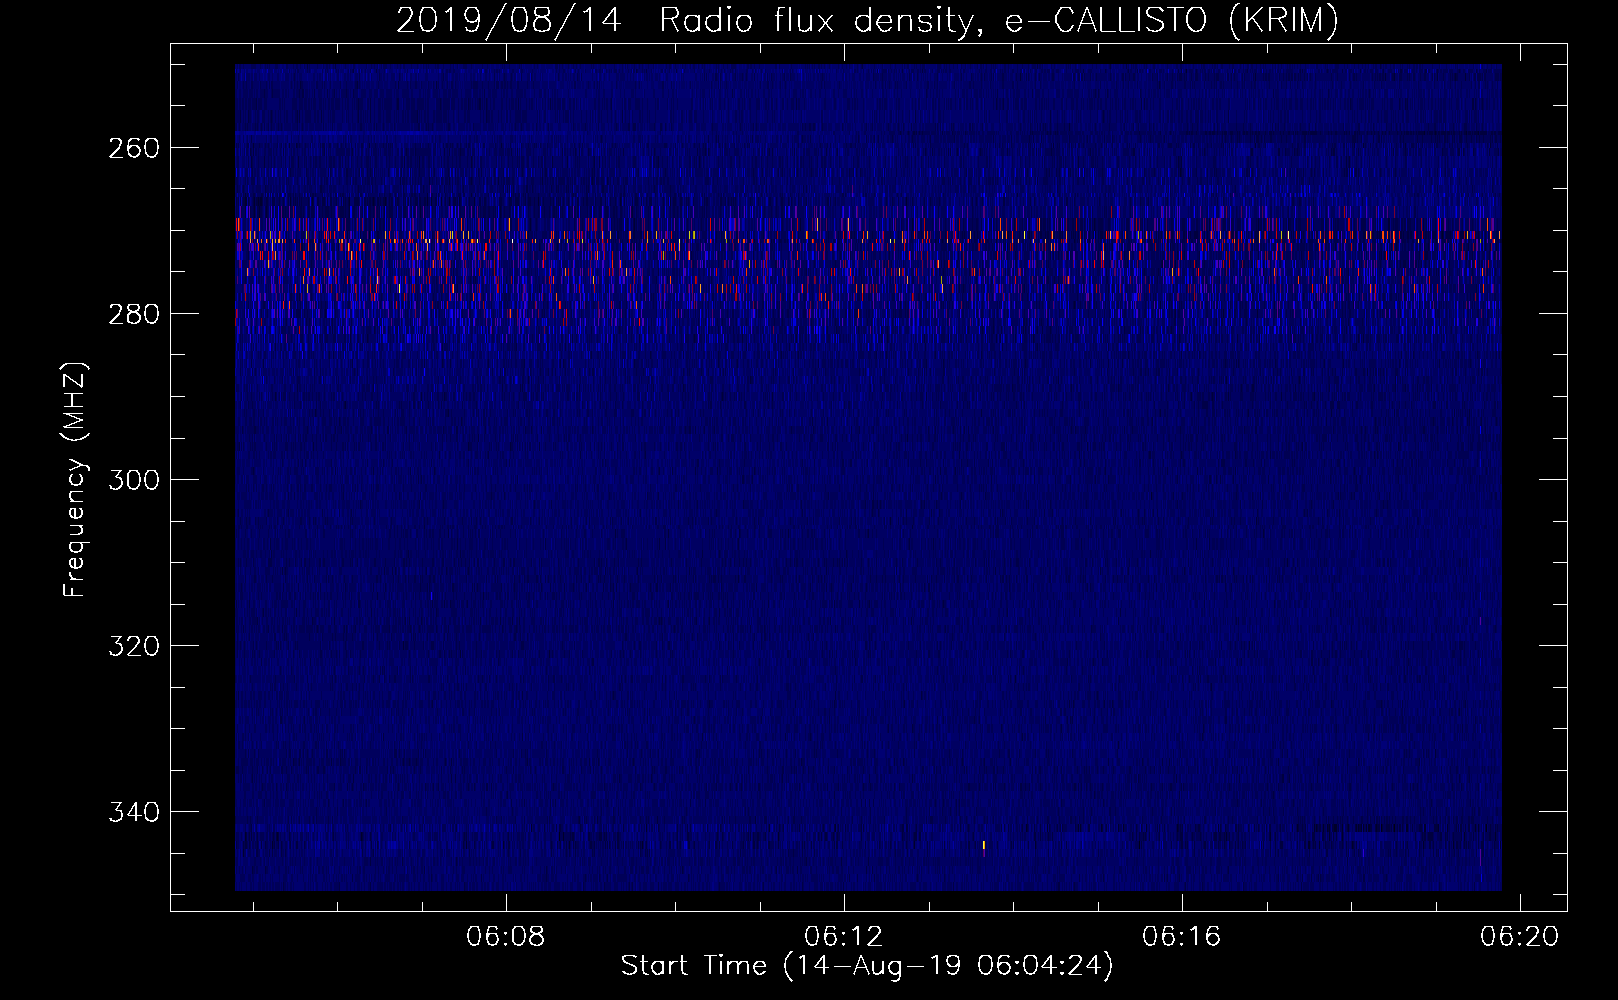Click the 320 frequency tick label

click(133, 646)
